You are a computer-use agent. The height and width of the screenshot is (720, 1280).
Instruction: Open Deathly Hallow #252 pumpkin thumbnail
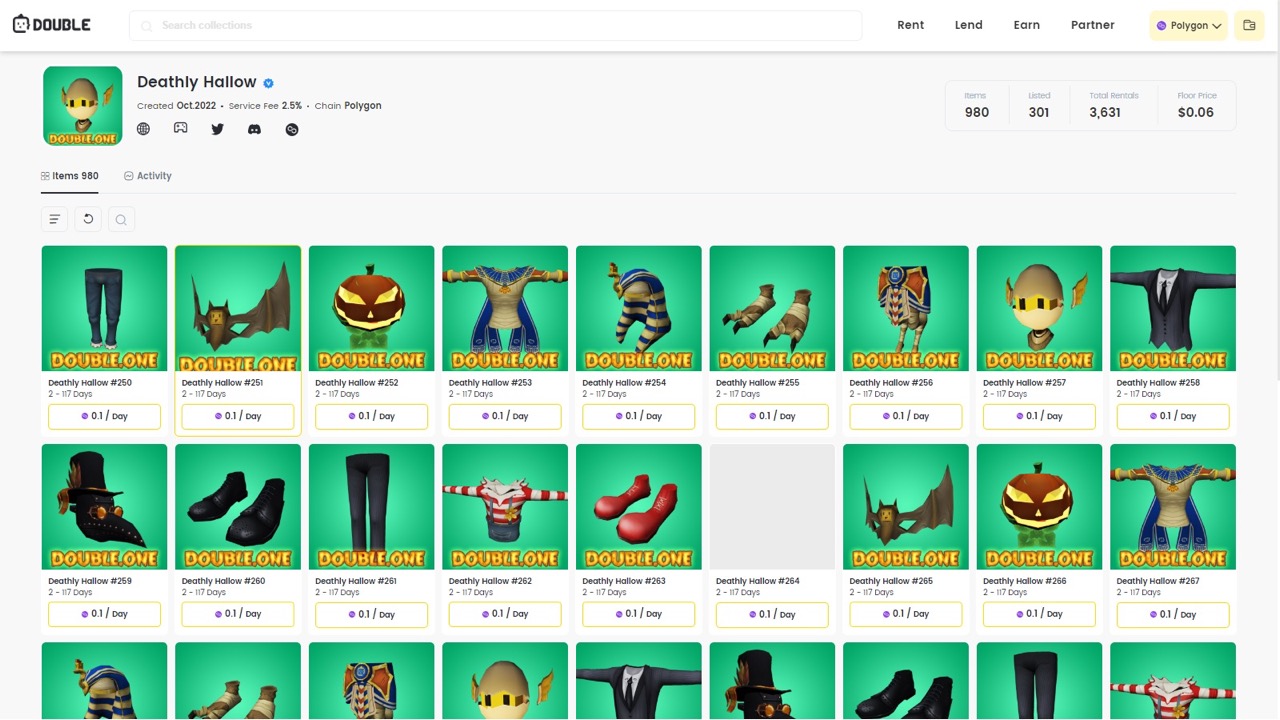(x=371, y=308)
